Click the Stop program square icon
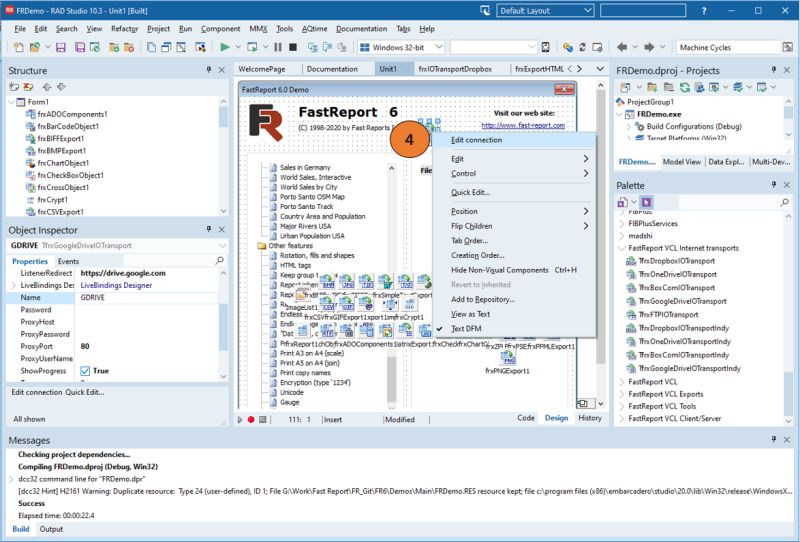This screenshot has width=800, height=542. pyautogui.click(x=293, y=47)
